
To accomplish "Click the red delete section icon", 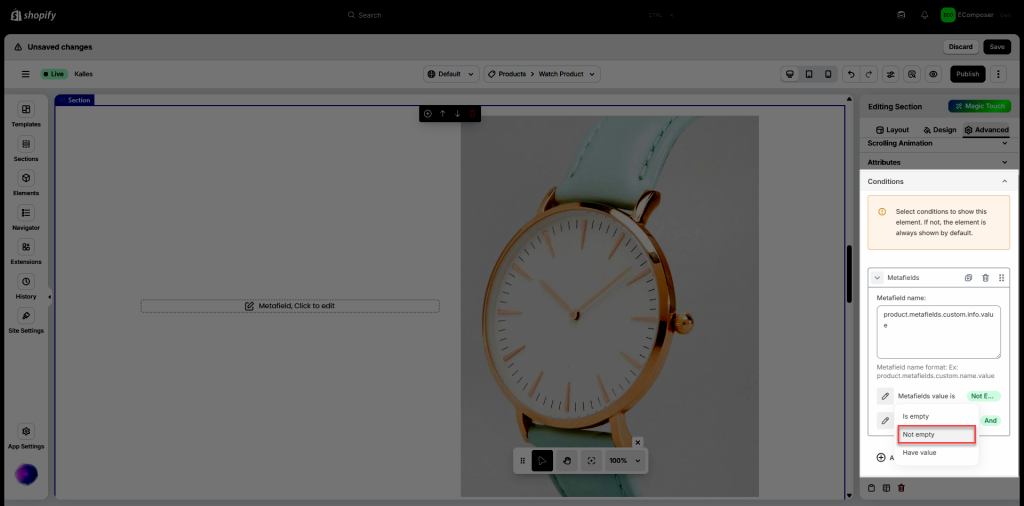I will click(x=473, y=114).
